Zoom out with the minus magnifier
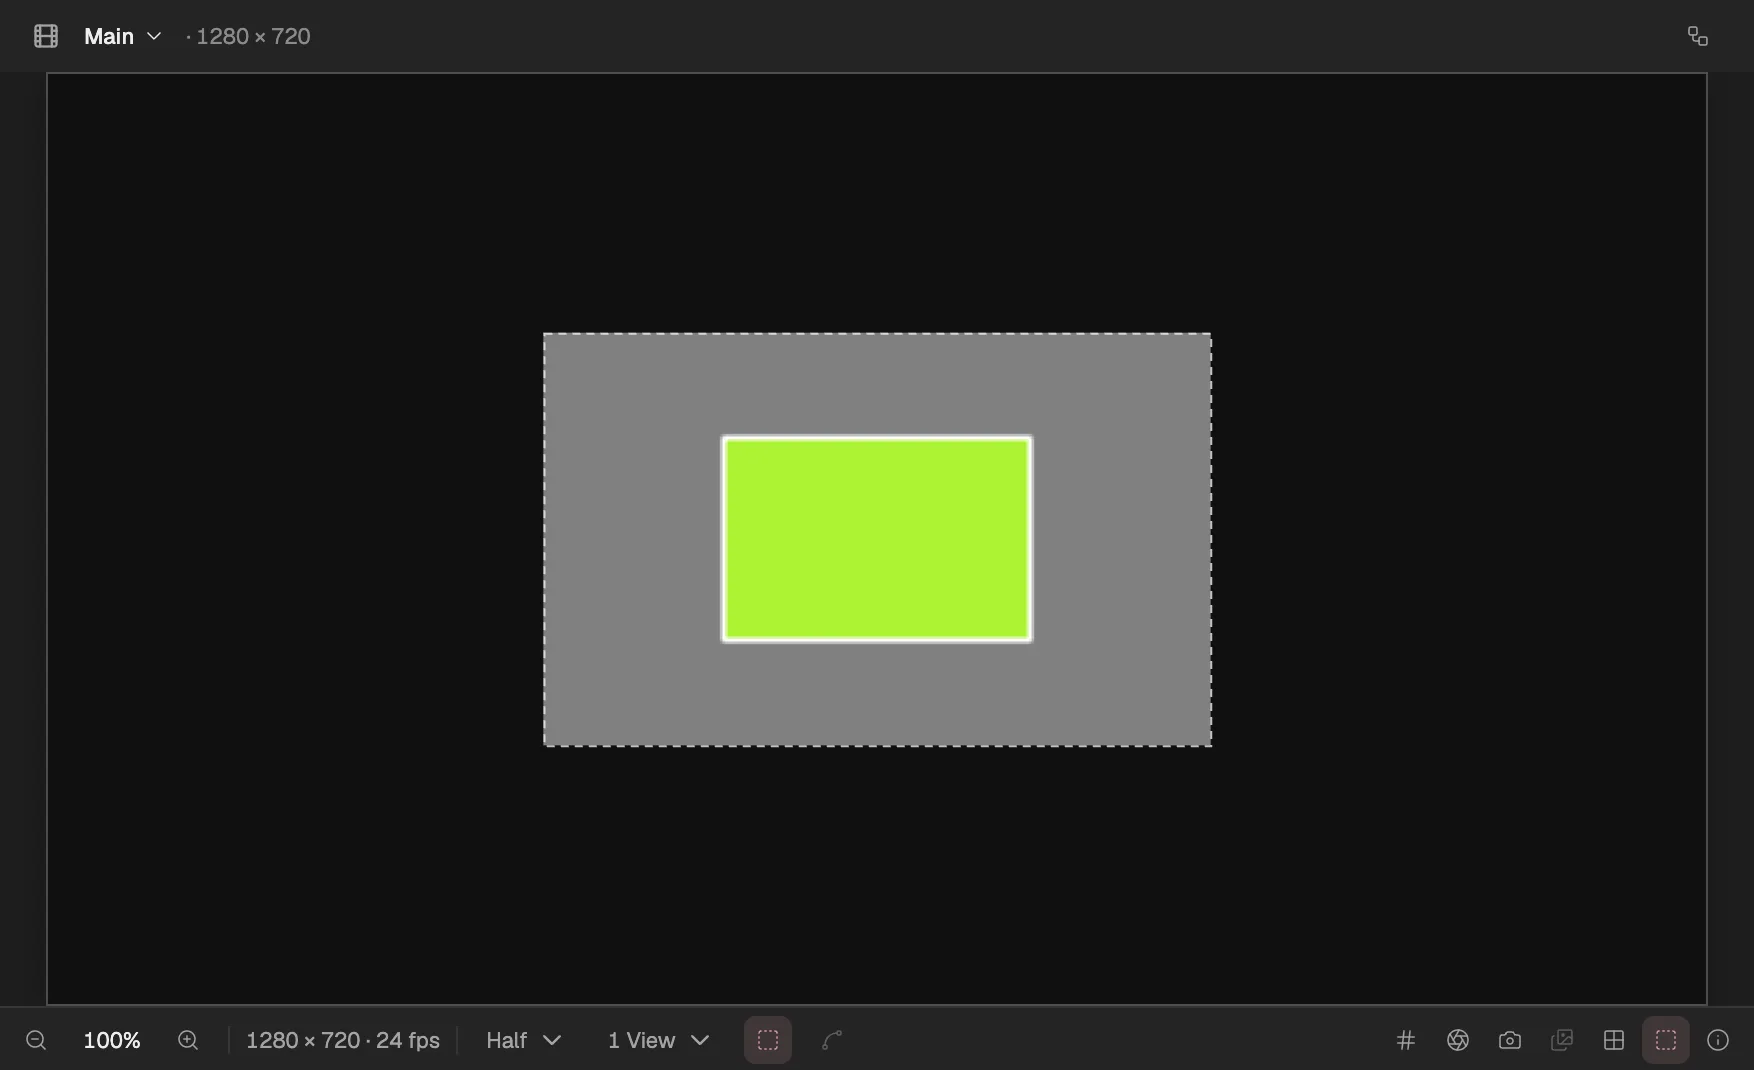This screenshot has width=1754, height=1070. 36,1040
